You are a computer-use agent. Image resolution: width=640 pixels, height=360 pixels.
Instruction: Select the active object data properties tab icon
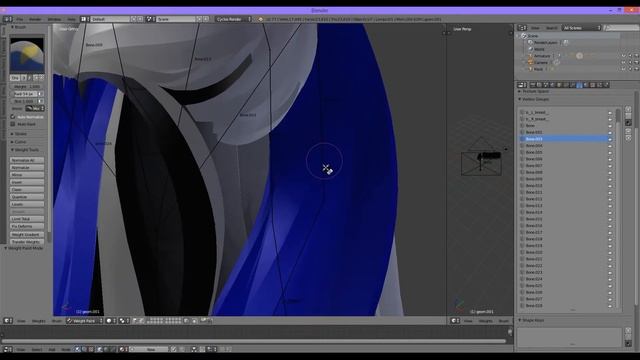click(579, 85)
